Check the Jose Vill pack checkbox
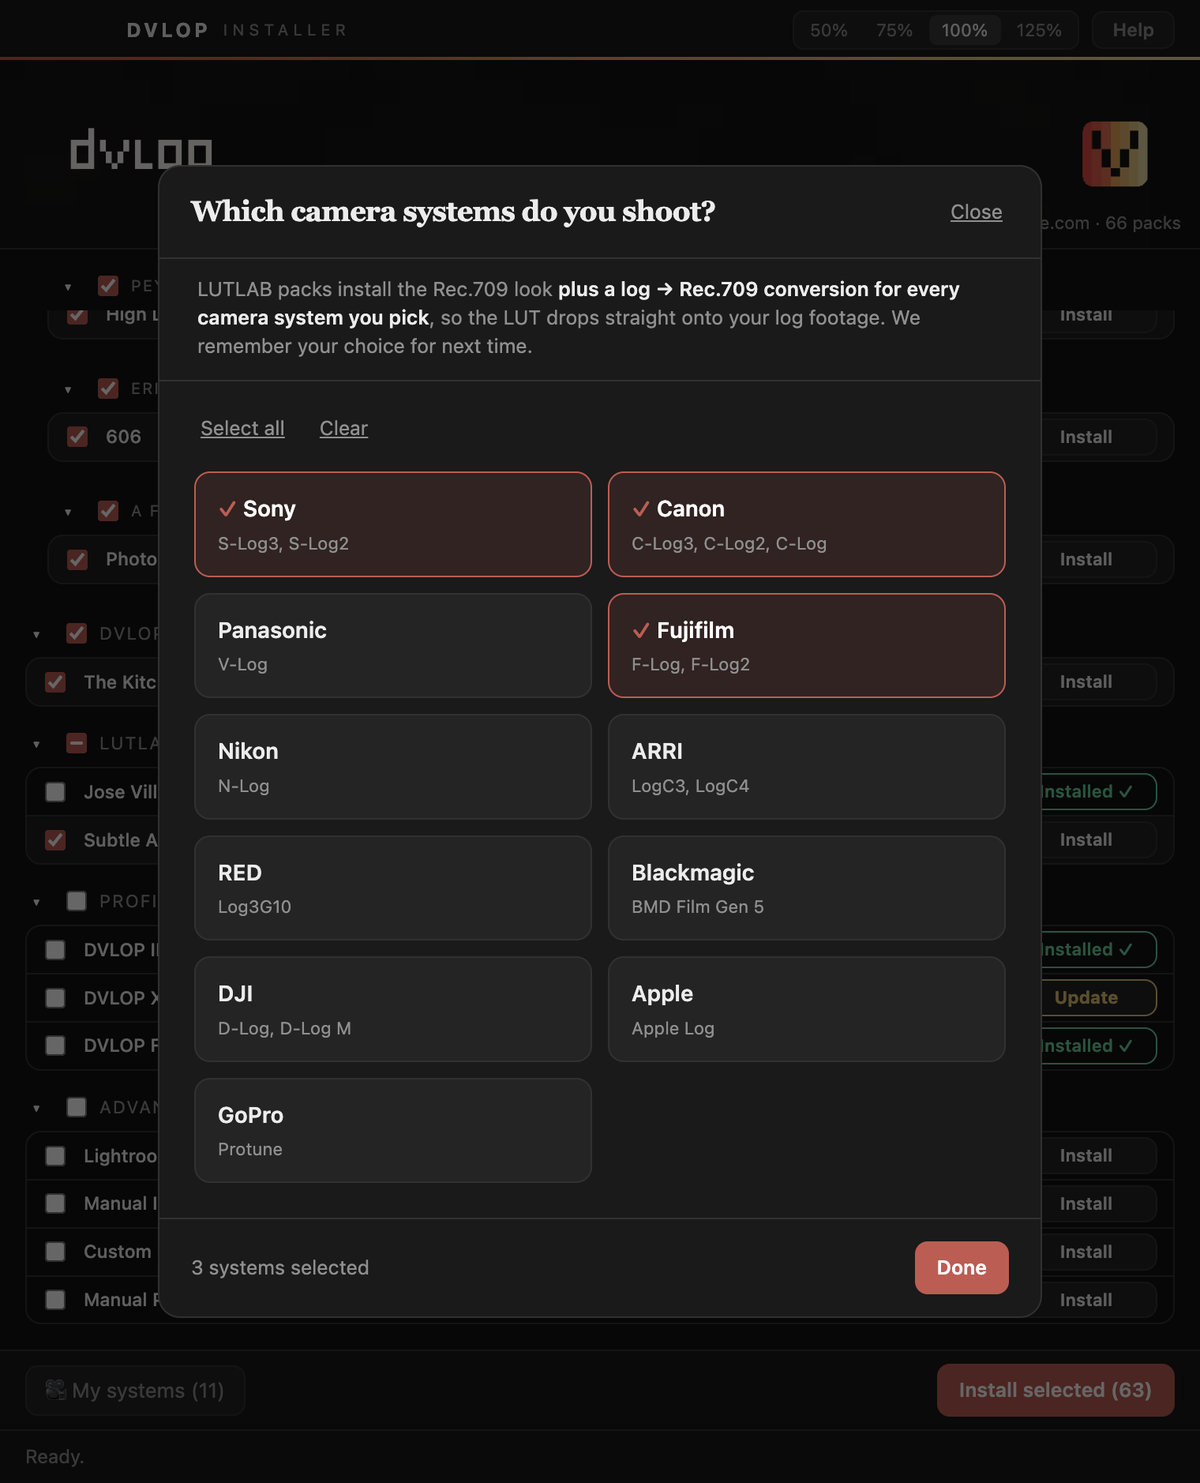The width and height of the screenshot is (1200, 1483). click(56, 792)
